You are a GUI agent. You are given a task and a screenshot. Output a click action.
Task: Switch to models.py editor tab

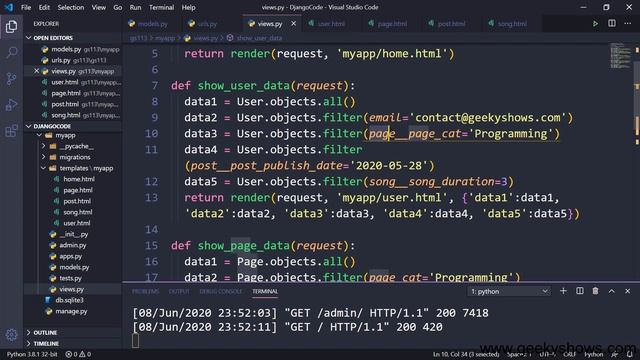[x=153, y=24]
